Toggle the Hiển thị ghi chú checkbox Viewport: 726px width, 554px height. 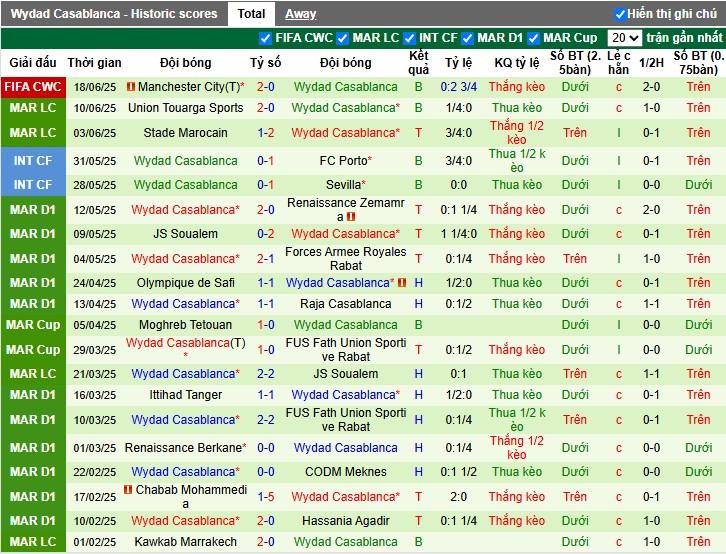click(620, 14)
